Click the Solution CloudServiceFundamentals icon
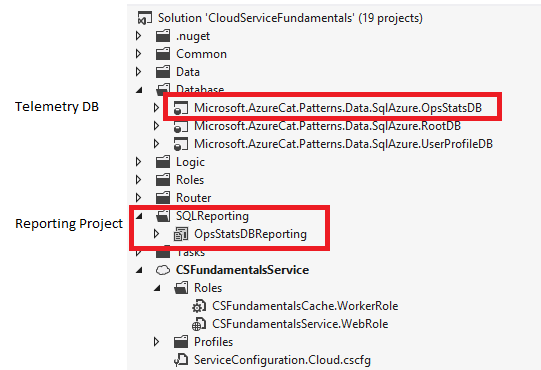Image resolution: width=541 pixels, height=370 pixels. click(x=145, y=18)
